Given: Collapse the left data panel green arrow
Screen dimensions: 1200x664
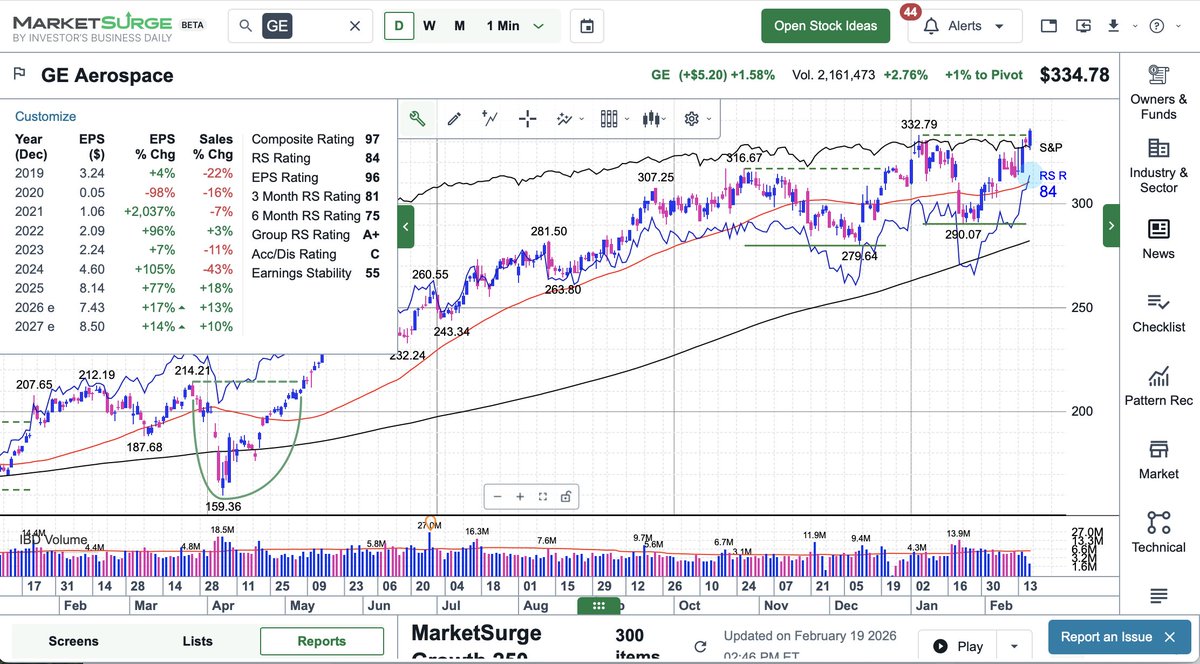Looking at the screenshot, I should point(405,227).
